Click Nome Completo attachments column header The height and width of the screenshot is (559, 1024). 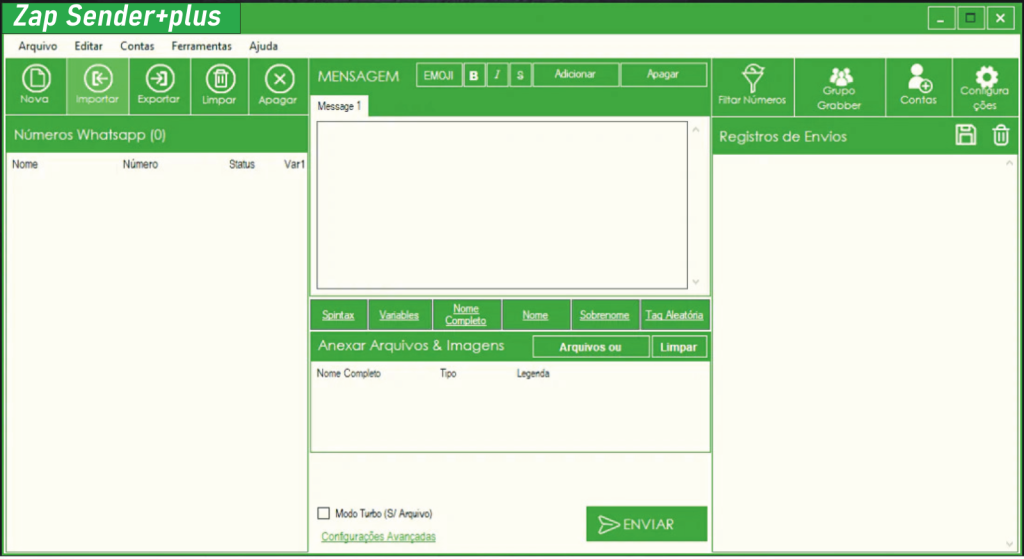(349, 374)
